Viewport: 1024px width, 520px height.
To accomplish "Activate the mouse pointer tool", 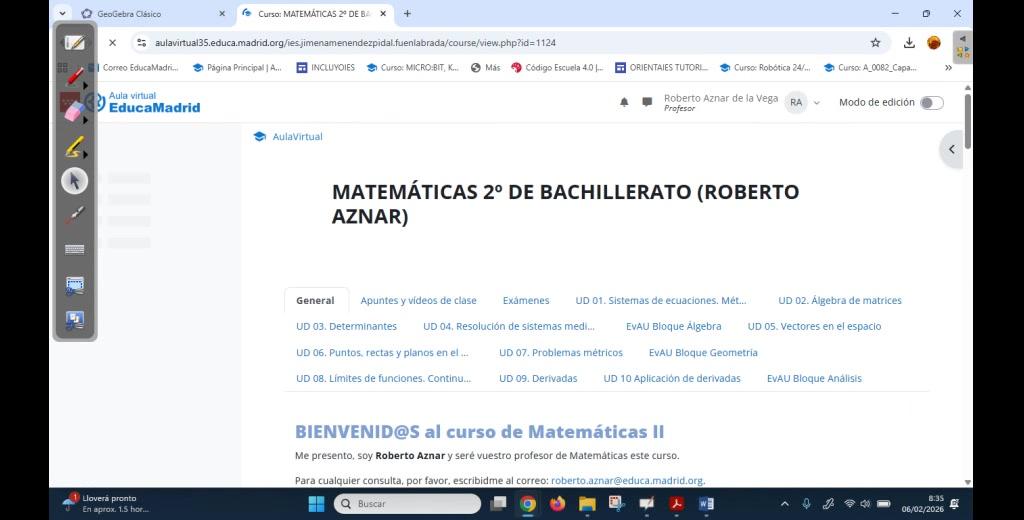I will click(x=74, y=180).
